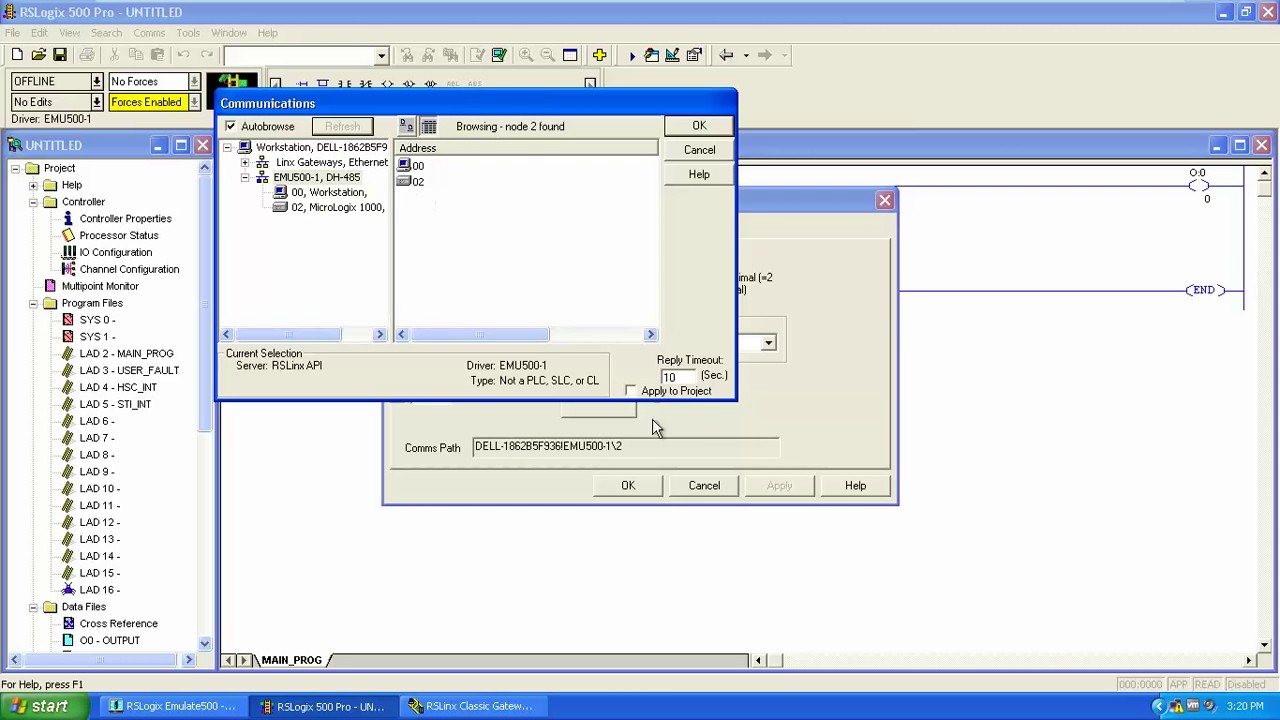Click OK below the Comms Path field
Image resolution: width=1280 pixels, height=720 pixels.
pyautogui.click(x=628, y=485)
